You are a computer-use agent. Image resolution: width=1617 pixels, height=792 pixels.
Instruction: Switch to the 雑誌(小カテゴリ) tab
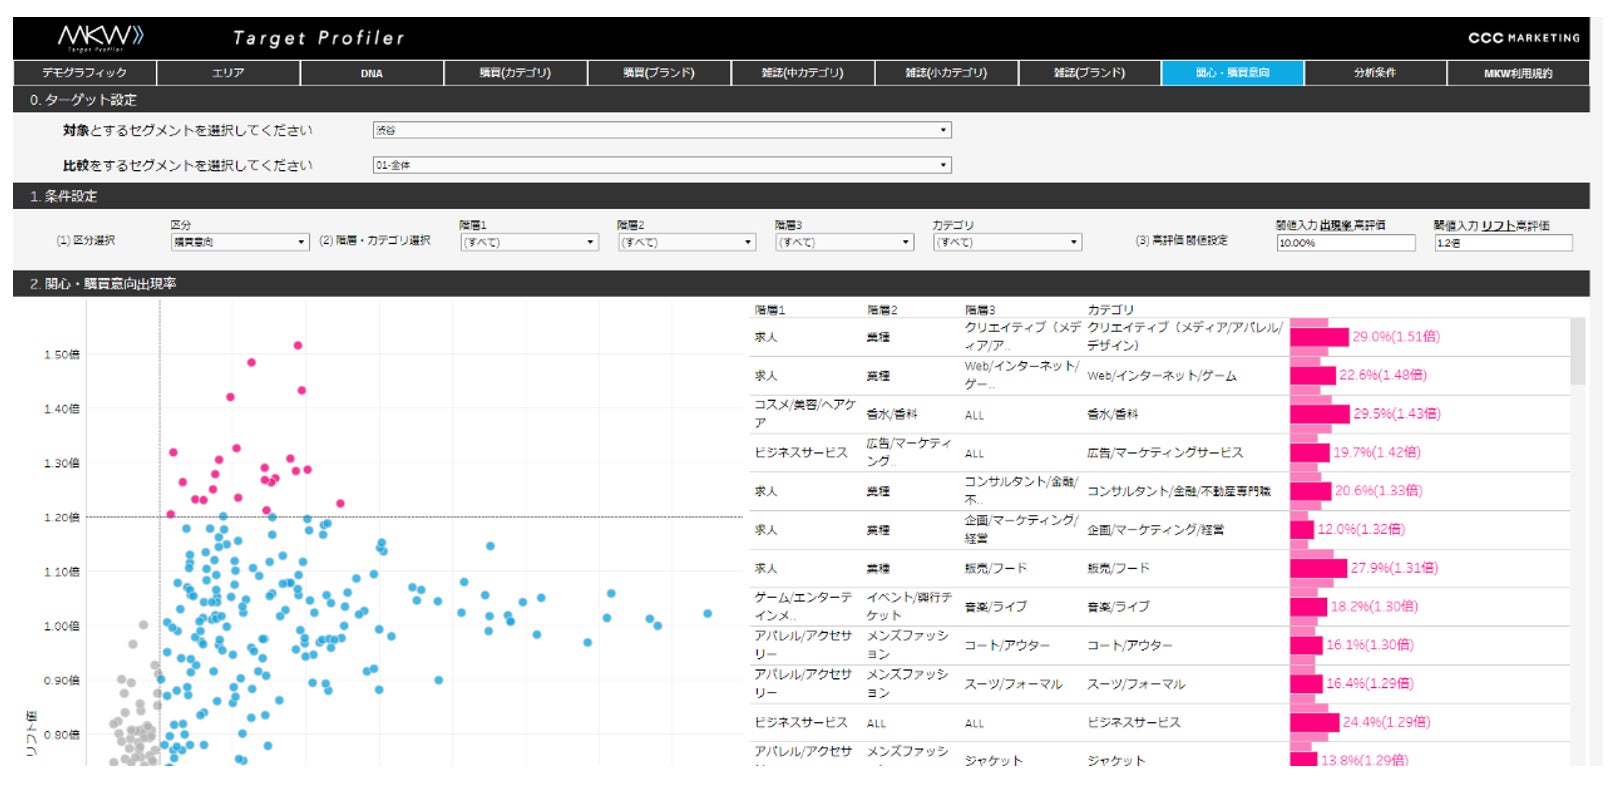click(946, 73)
